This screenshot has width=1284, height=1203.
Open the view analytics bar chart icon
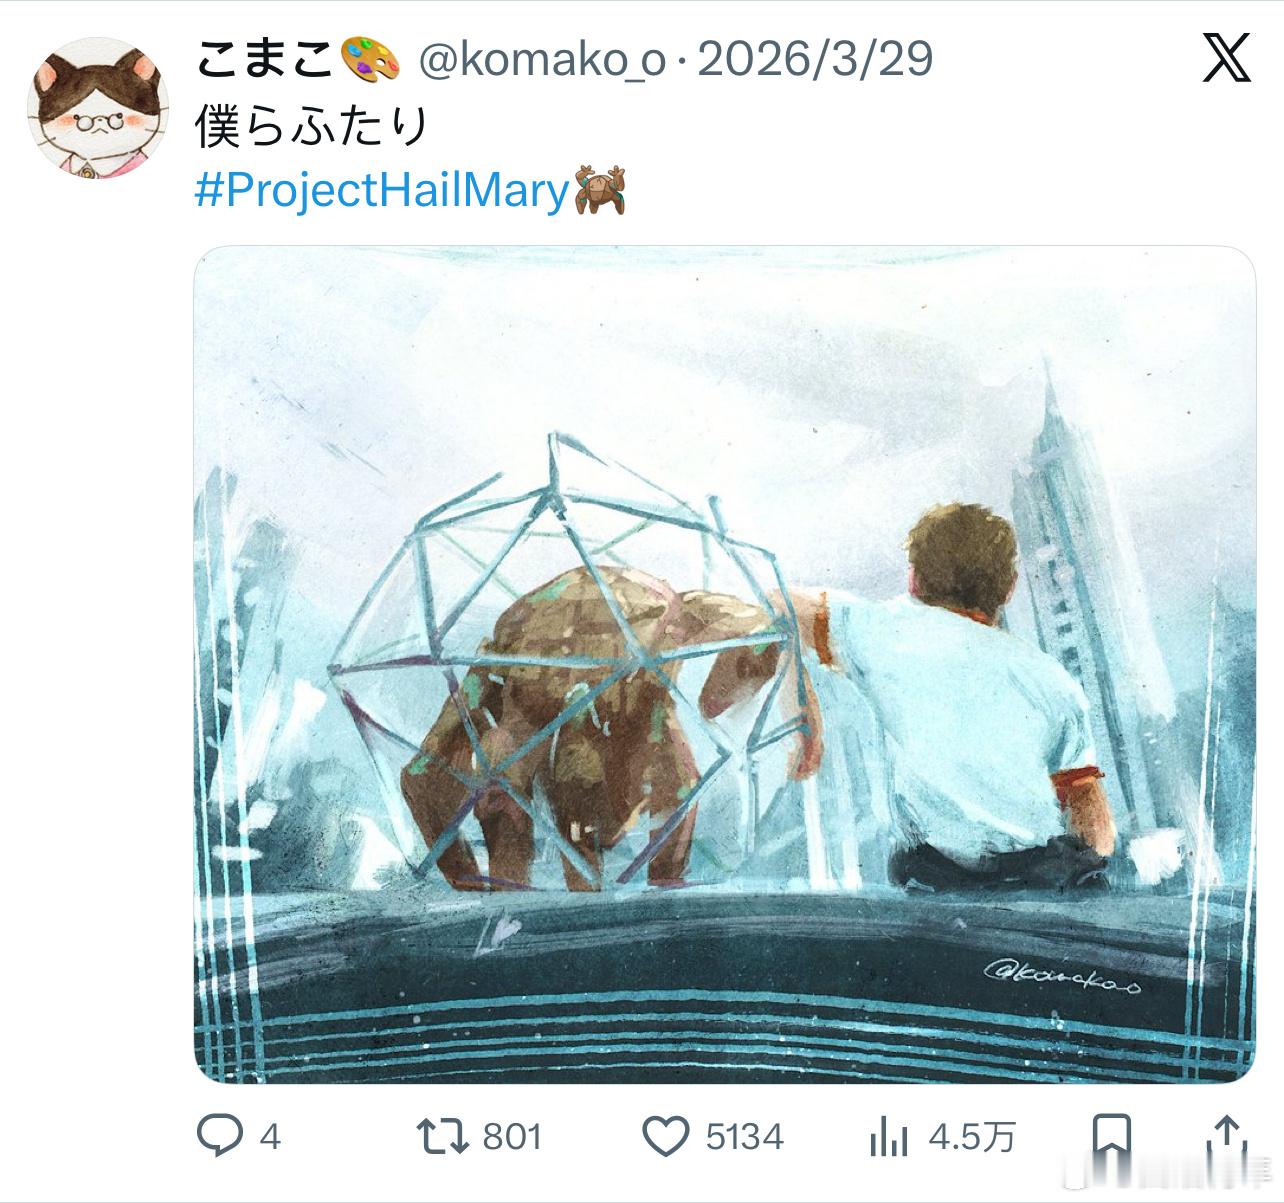[x=888, y=1137]
